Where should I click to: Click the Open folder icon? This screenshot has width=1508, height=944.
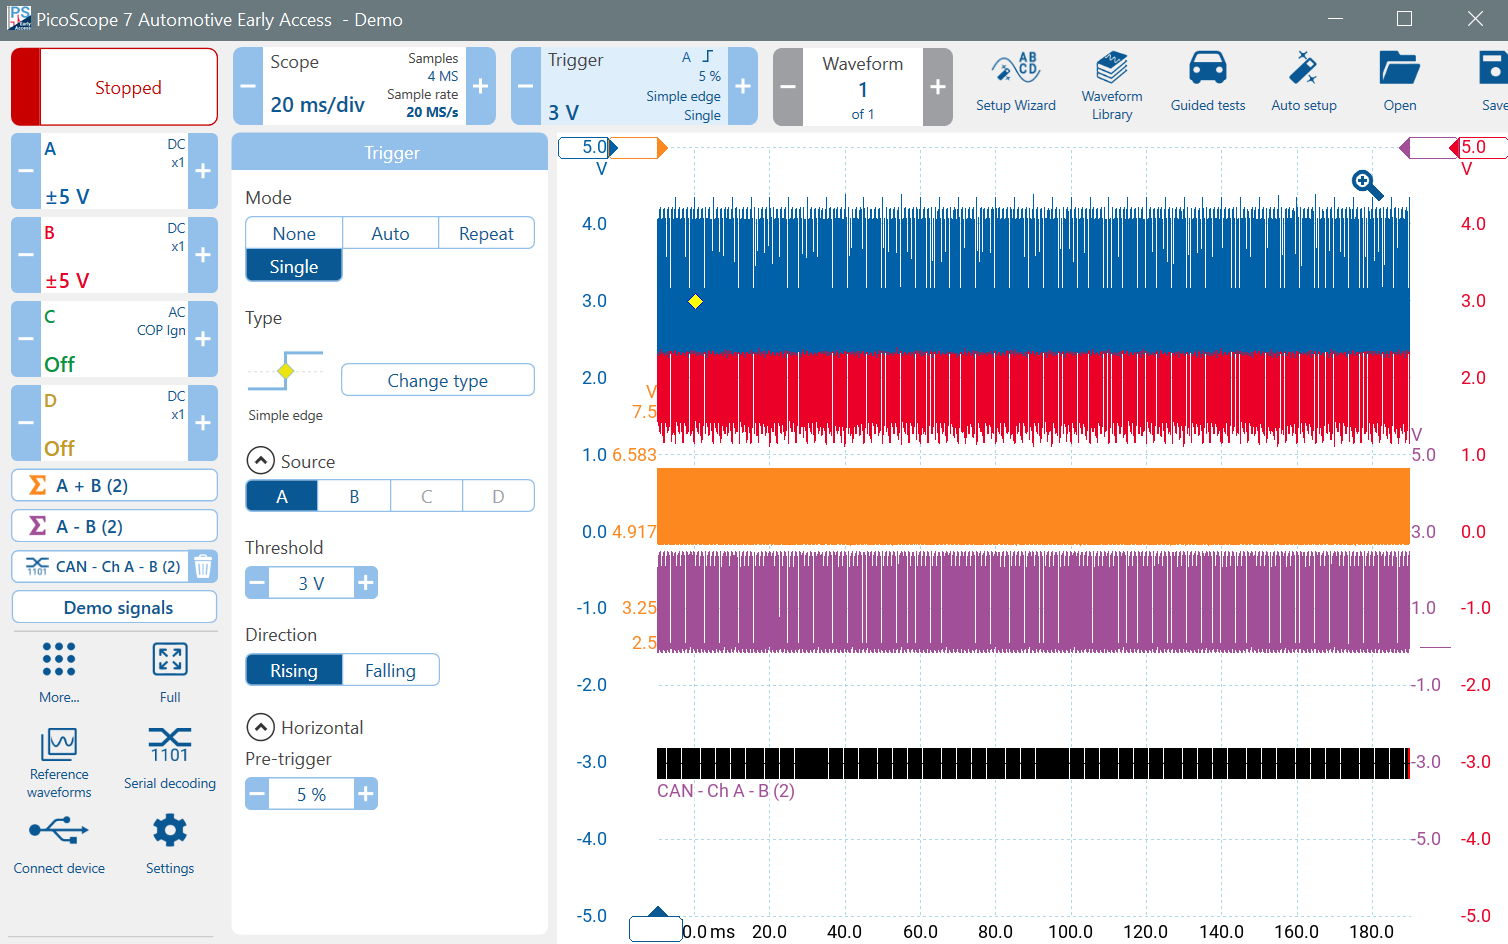tap(1399, 69)
